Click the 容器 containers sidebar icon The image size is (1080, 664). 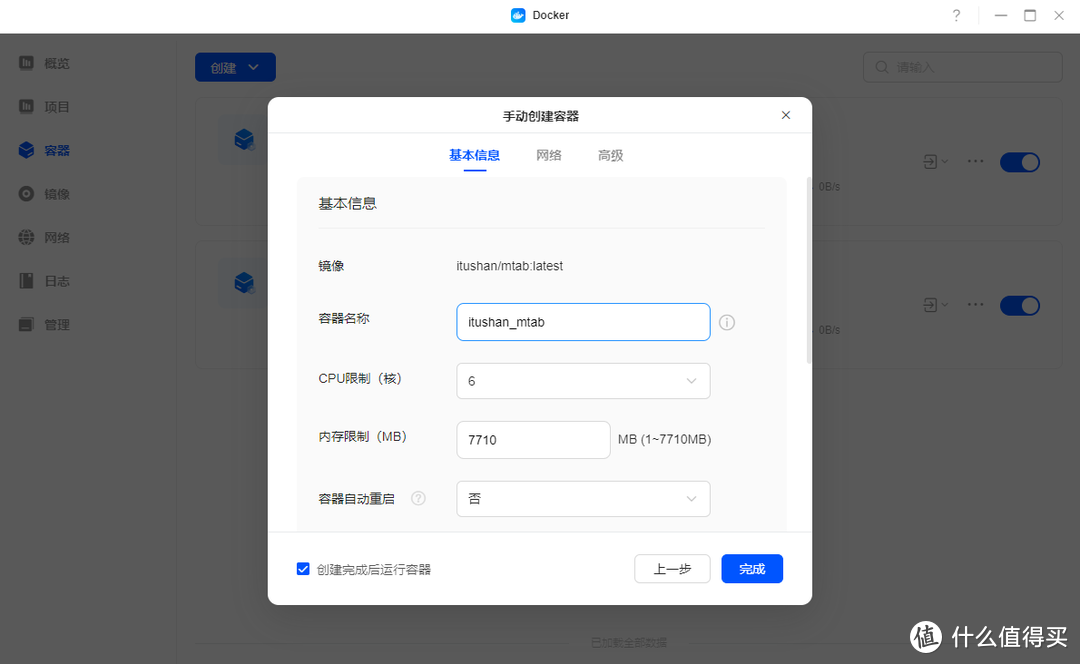55,150
